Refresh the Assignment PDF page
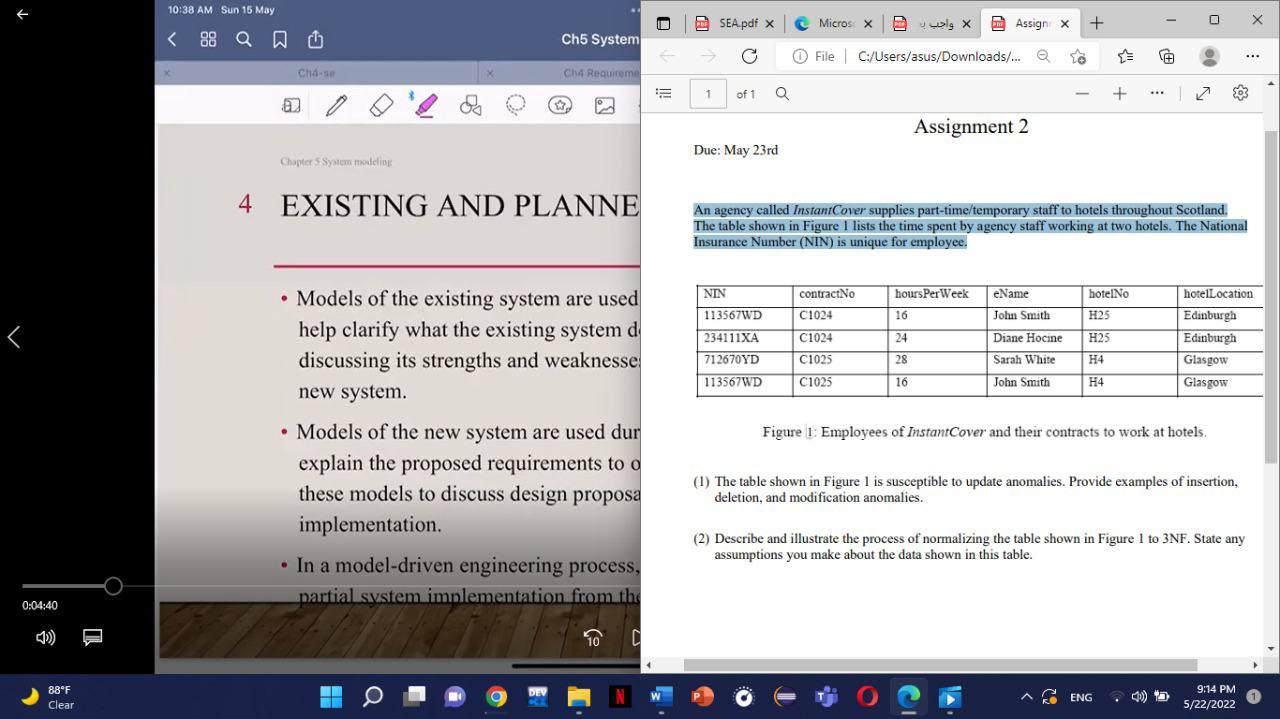Image resolution: width=1280 pixels, height=719 pixels. 749,56
